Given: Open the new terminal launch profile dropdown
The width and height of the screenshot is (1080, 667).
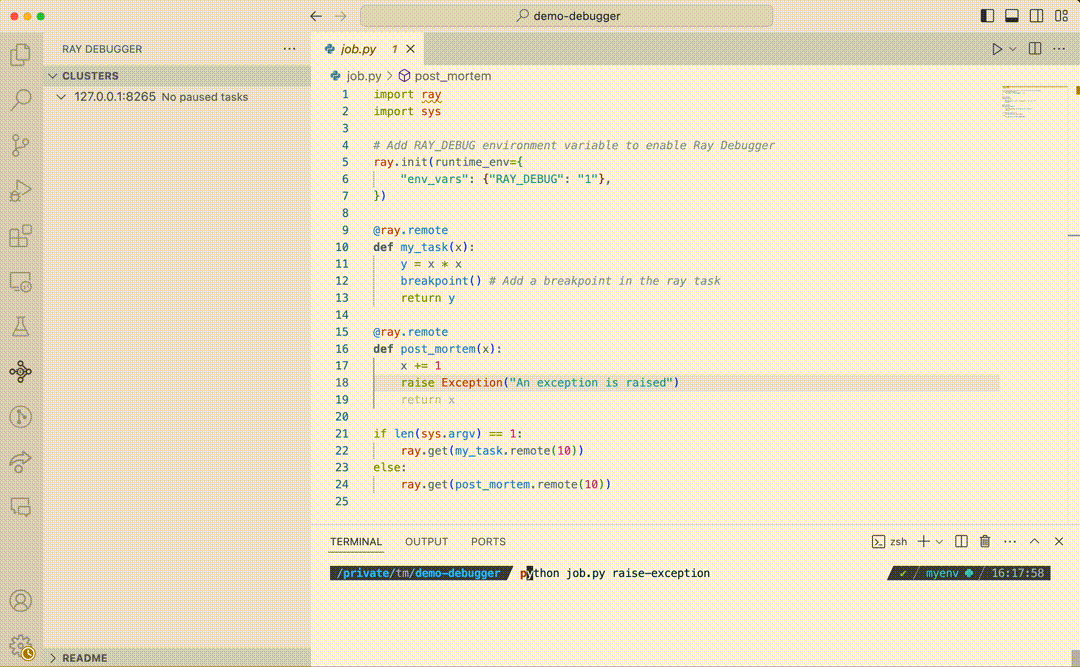Looking at the screenshot, I should [939, 541].
